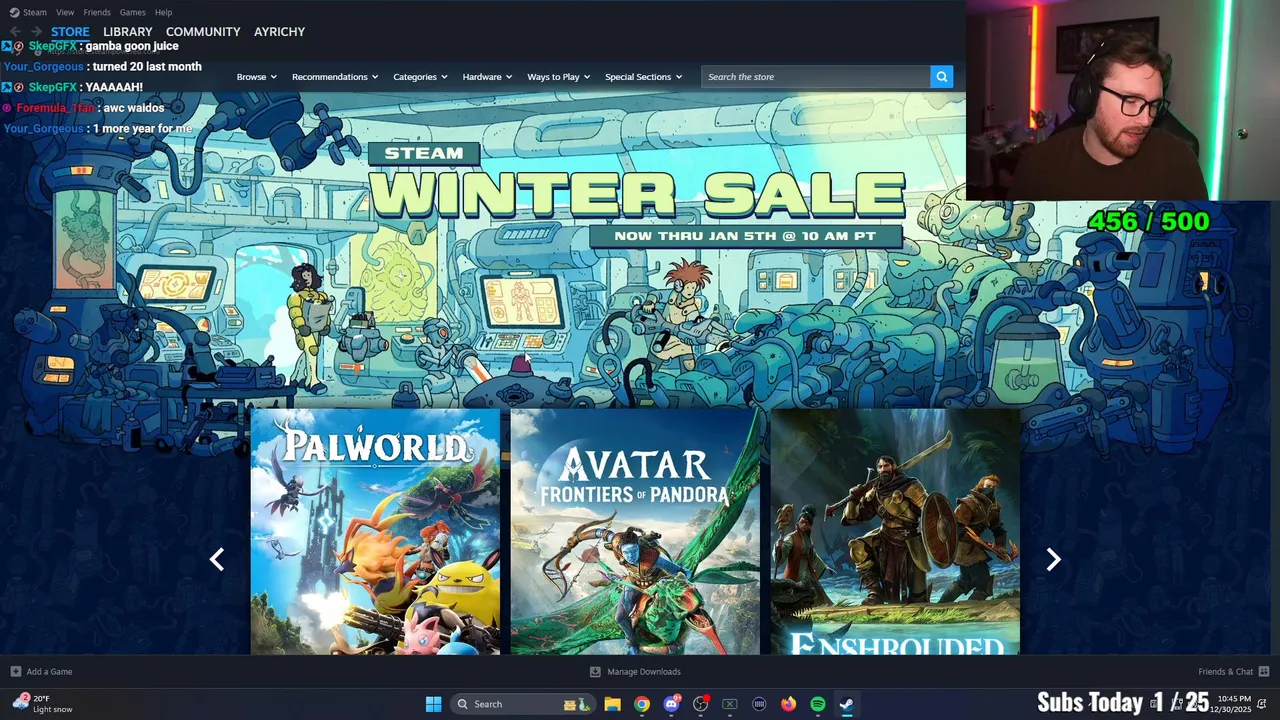Open the AYRICHY profile tab
Image resolution: width=1280 pixels, height=720 pixels.
click(279, 32)
